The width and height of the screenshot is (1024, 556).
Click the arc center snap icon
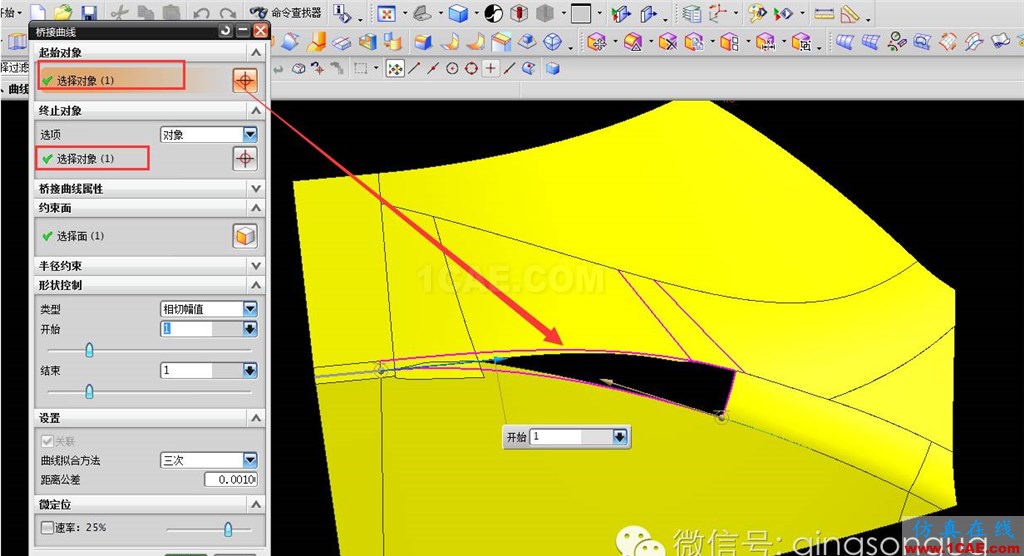click(x=452, y=69)
